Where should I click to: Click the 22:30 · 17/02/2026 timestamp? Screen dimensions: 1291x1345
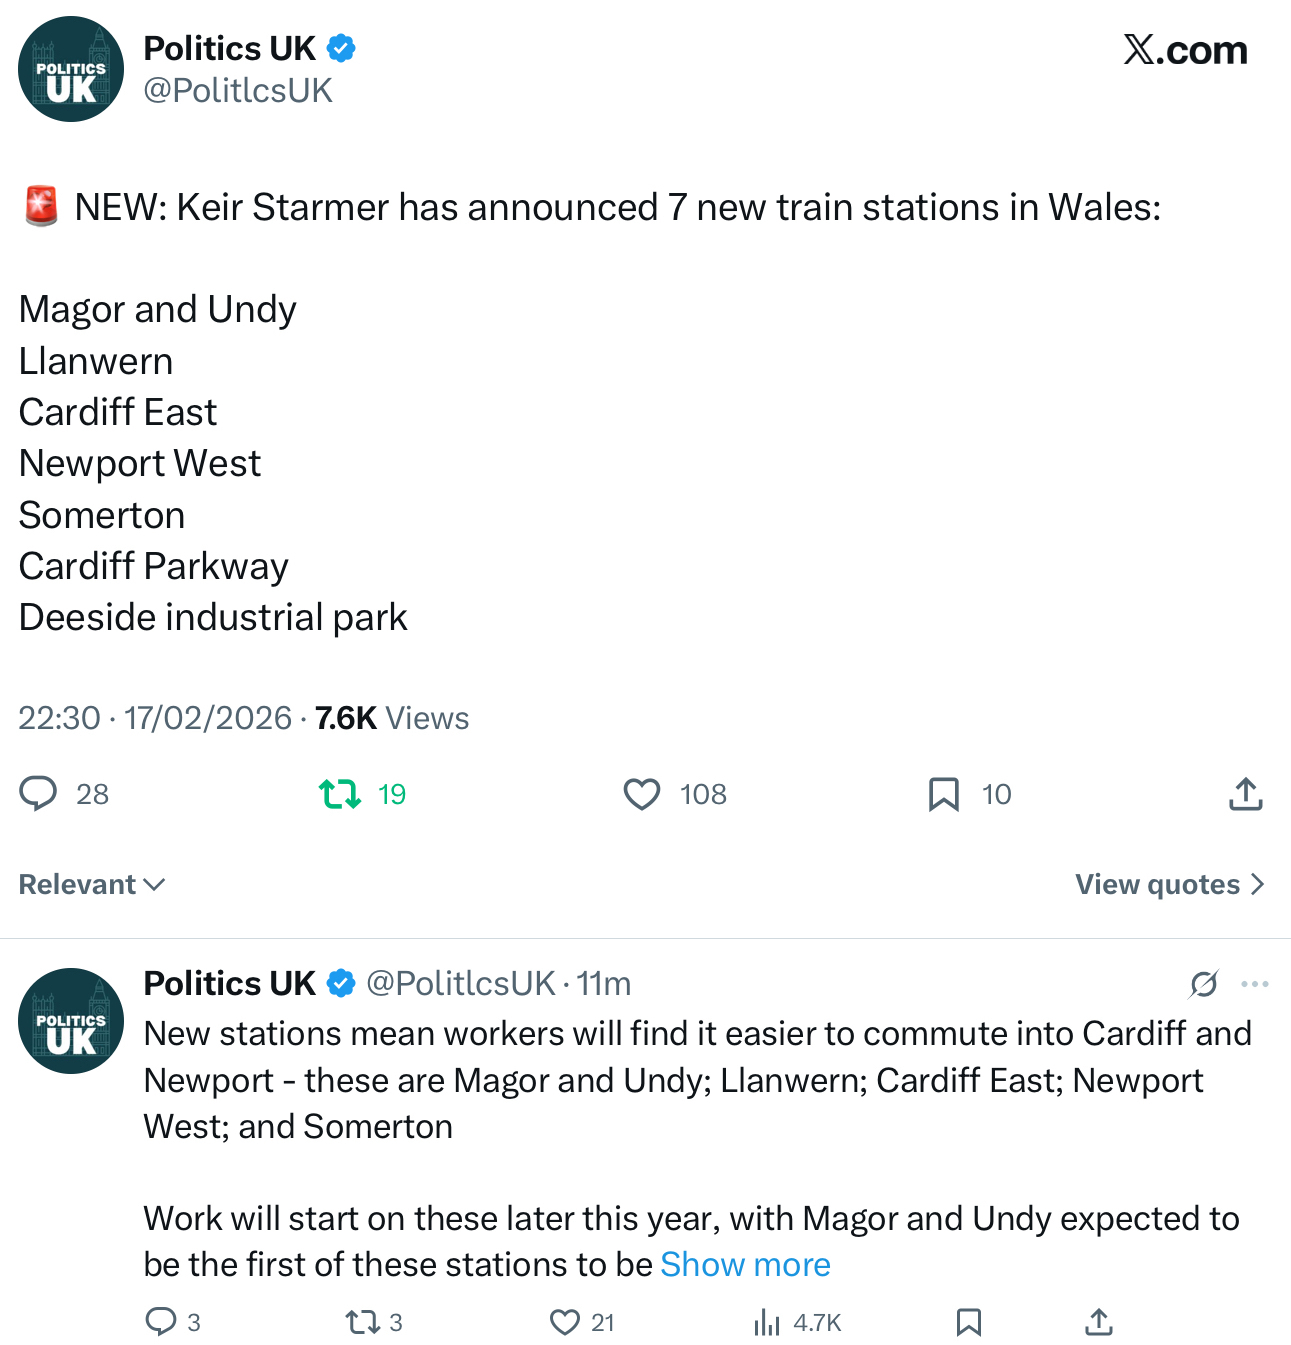click(155, 718)
